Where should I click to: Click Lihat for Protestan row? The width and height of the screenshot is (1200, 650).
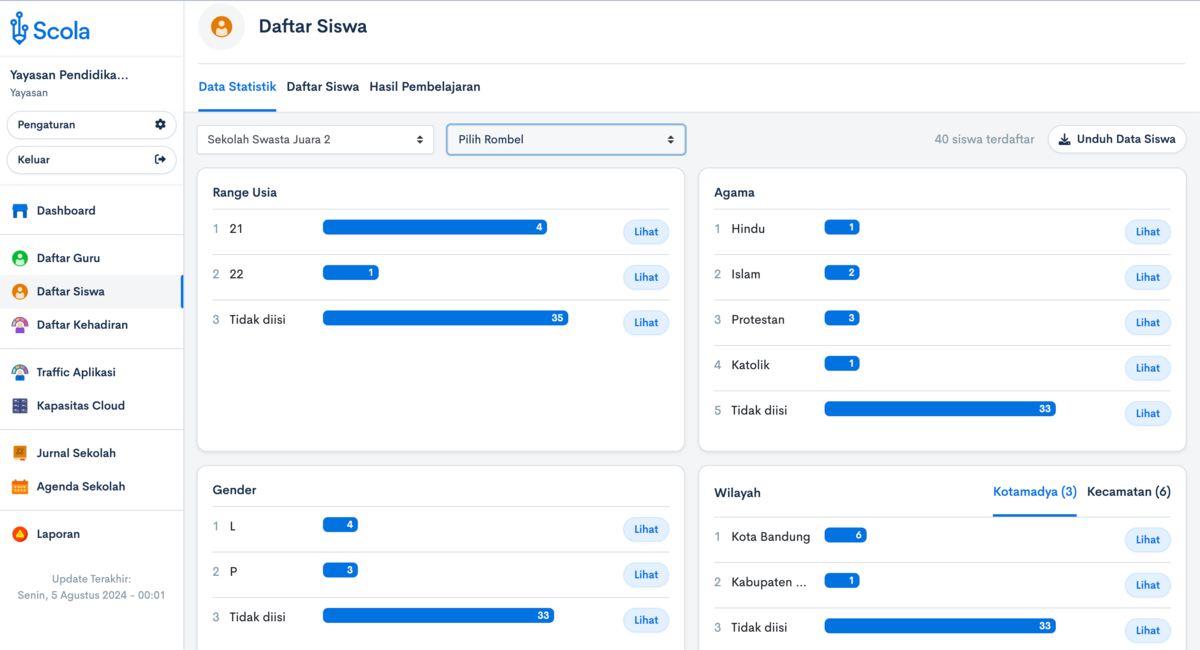pyautogui.click(x=1147, y=323)
